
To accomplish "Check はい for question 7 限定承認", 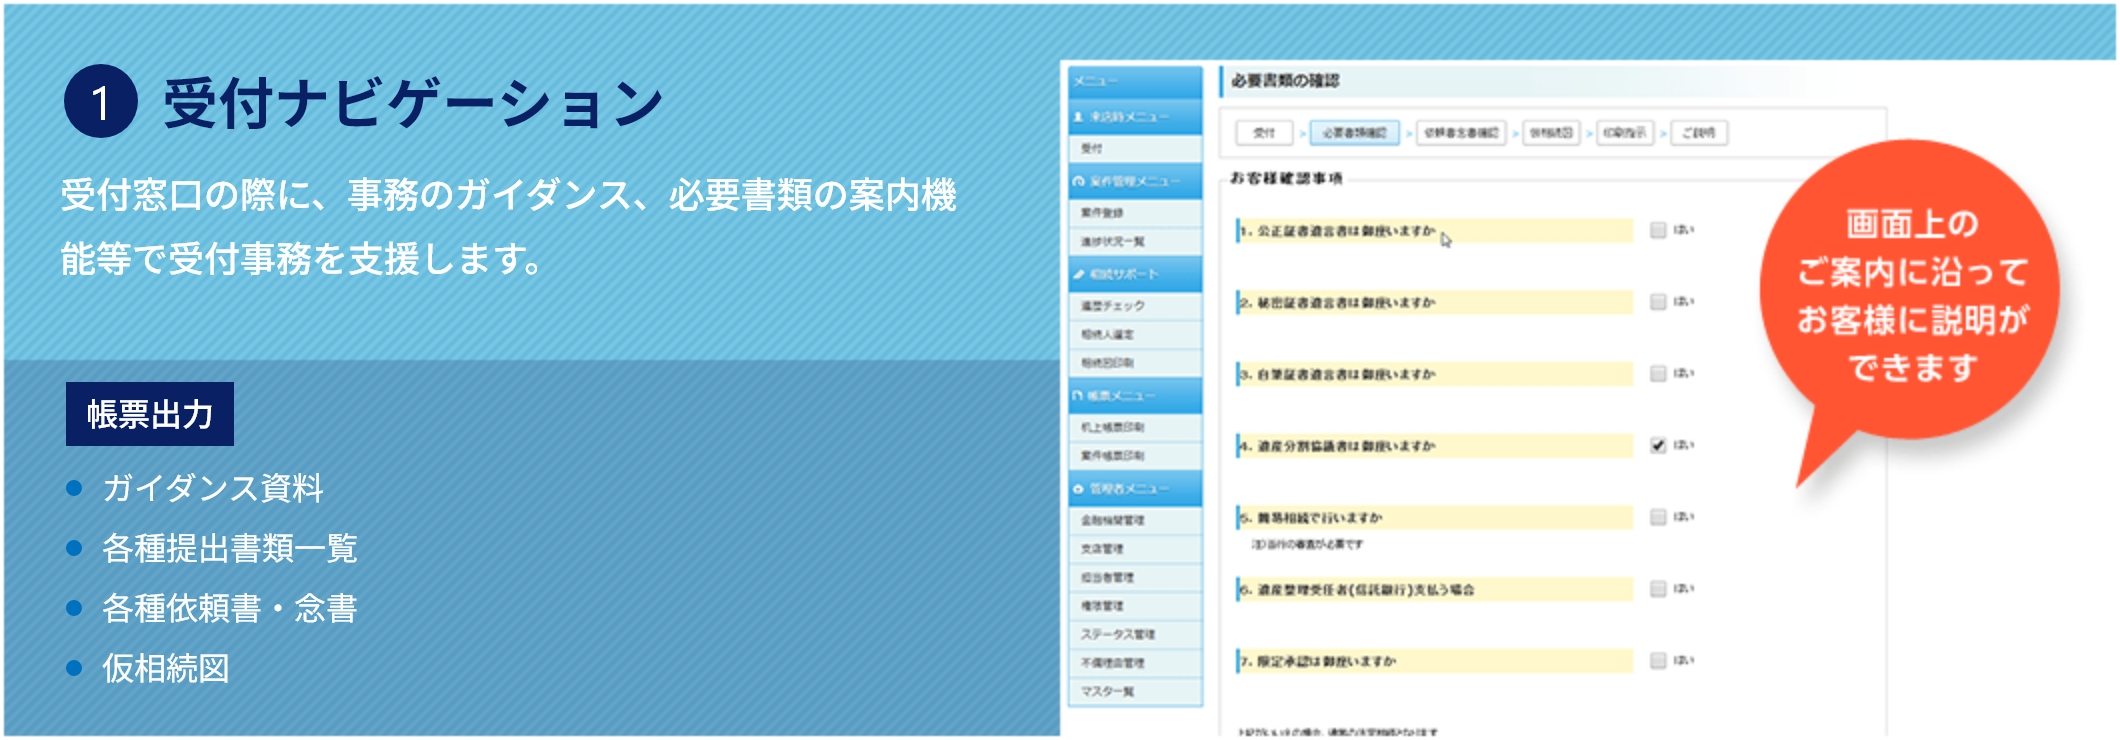I will [x=1658, y=661].
